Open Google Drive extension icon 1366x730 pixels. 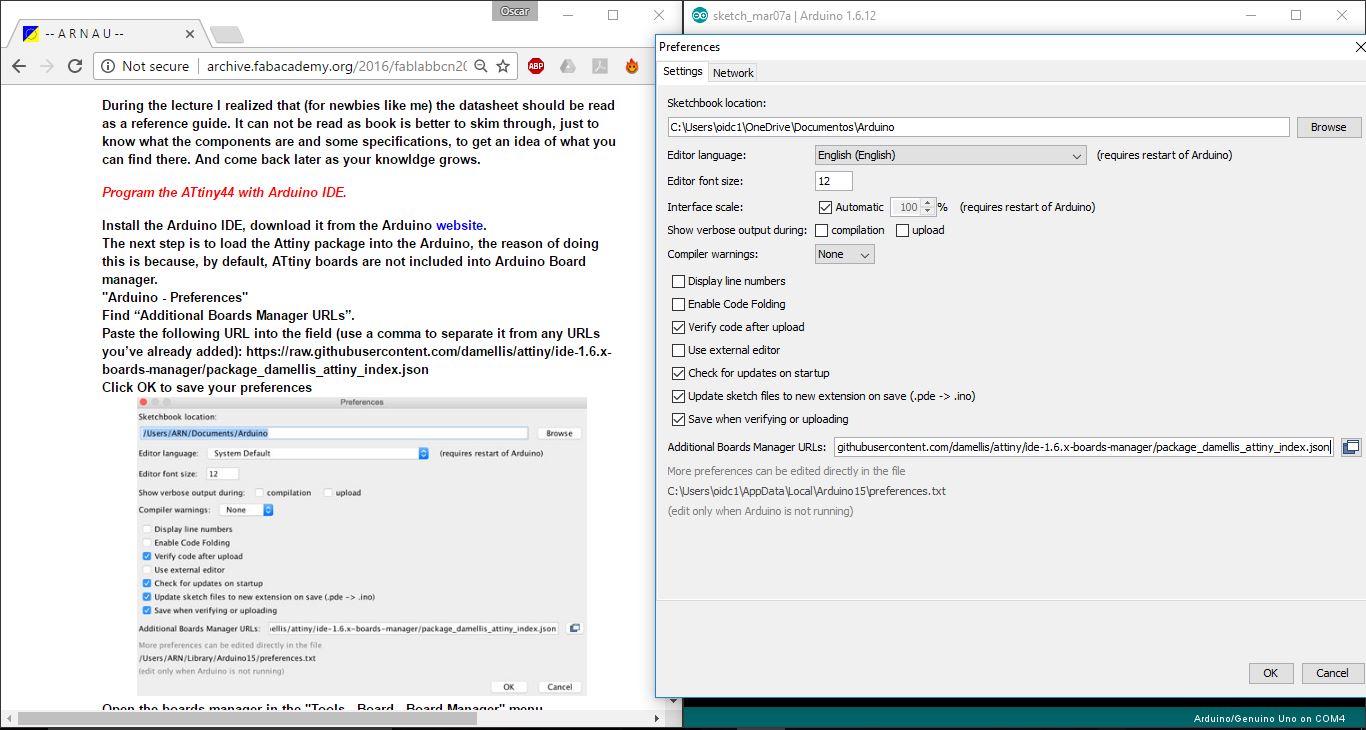(x=567, y=66)
